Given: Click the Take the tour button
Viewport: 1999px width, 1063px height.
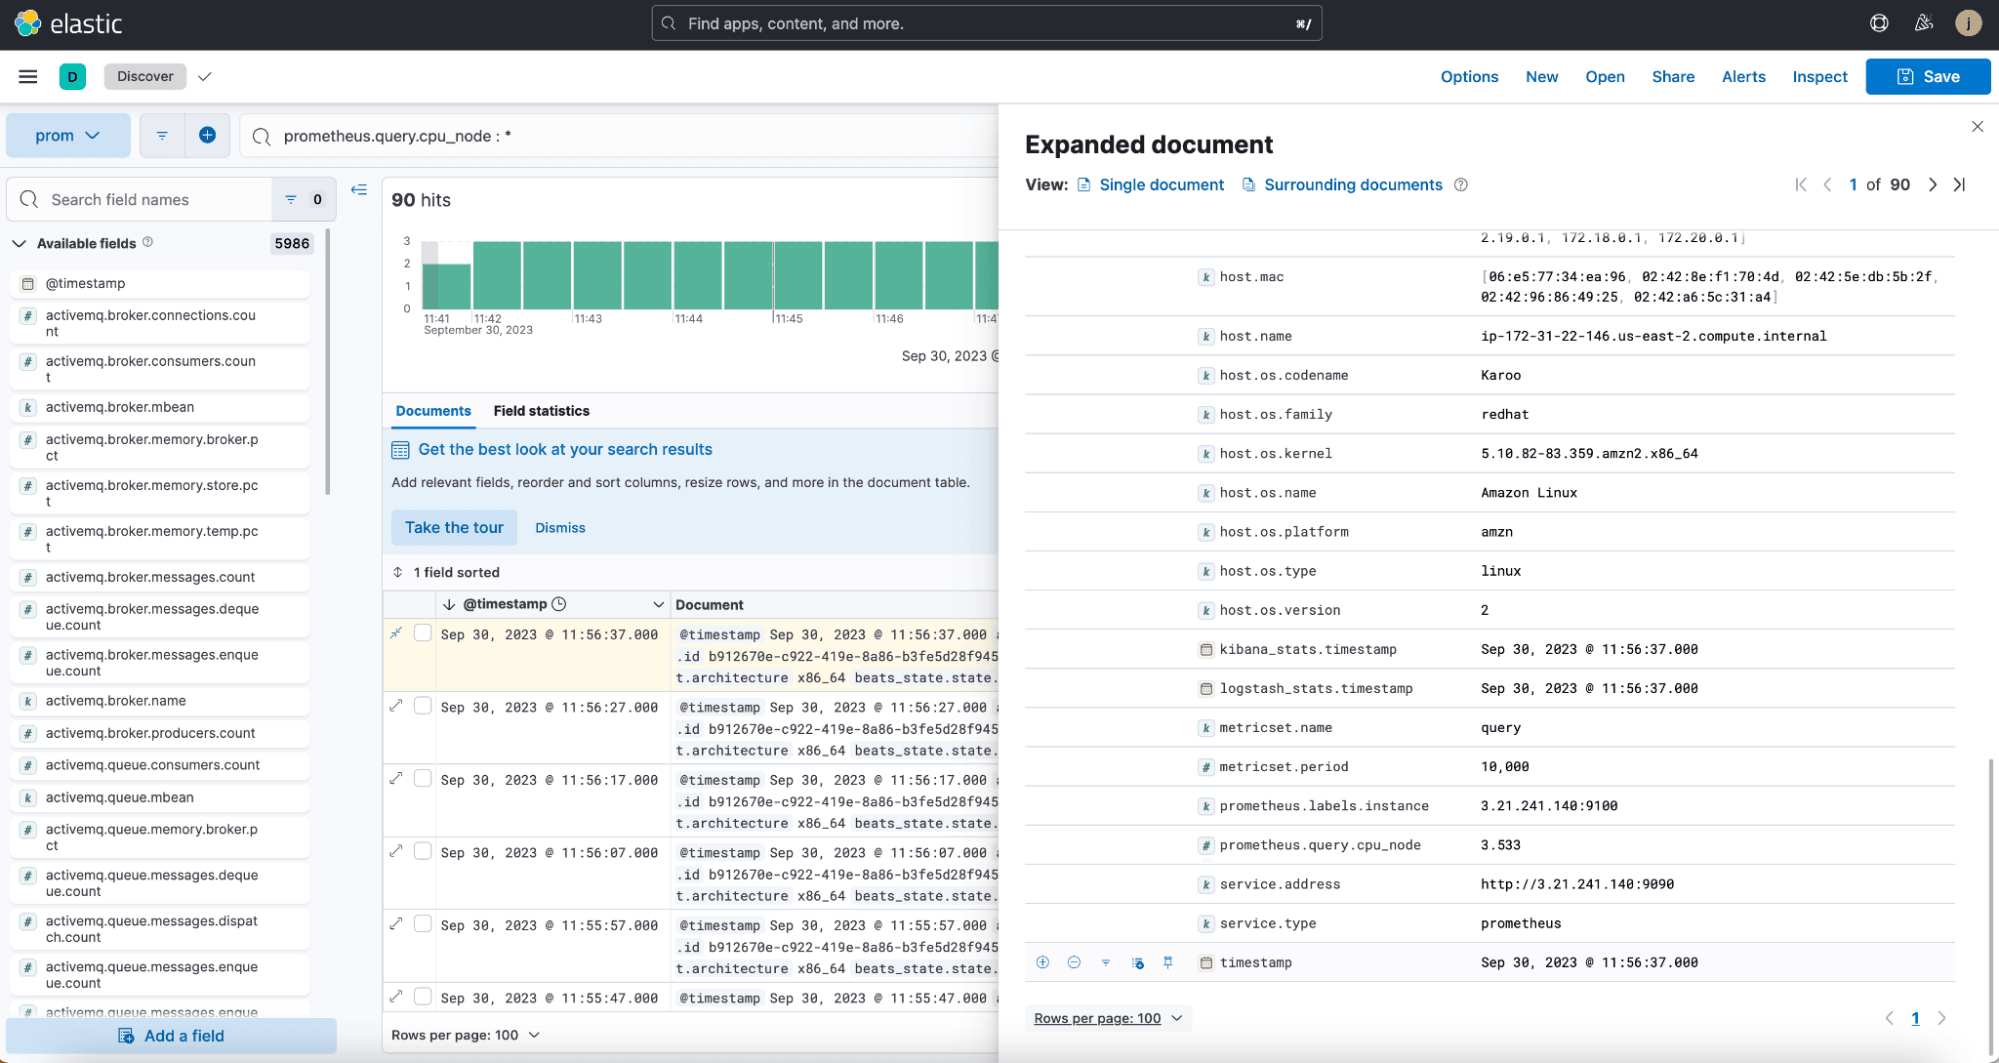Looking at the screenshot, I should [454, 527].
